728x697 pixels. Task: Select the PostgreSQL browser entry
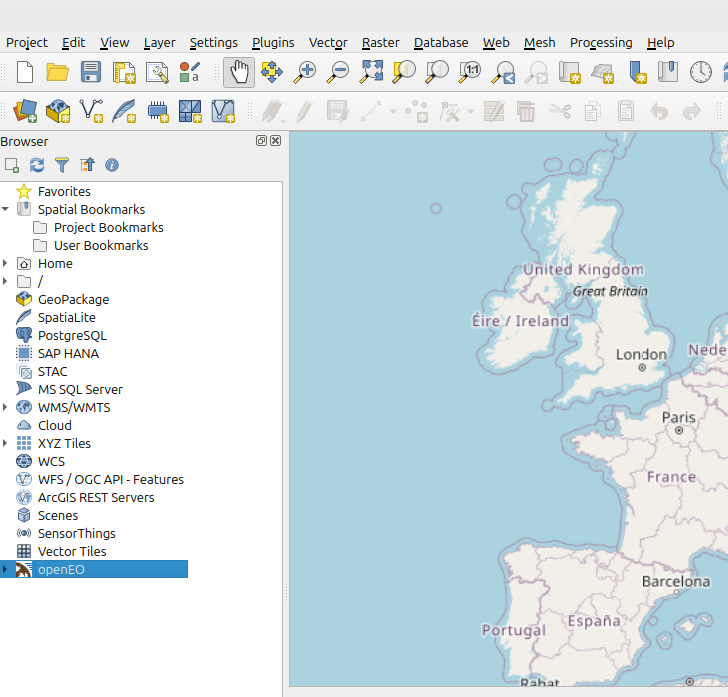(72, 335)
